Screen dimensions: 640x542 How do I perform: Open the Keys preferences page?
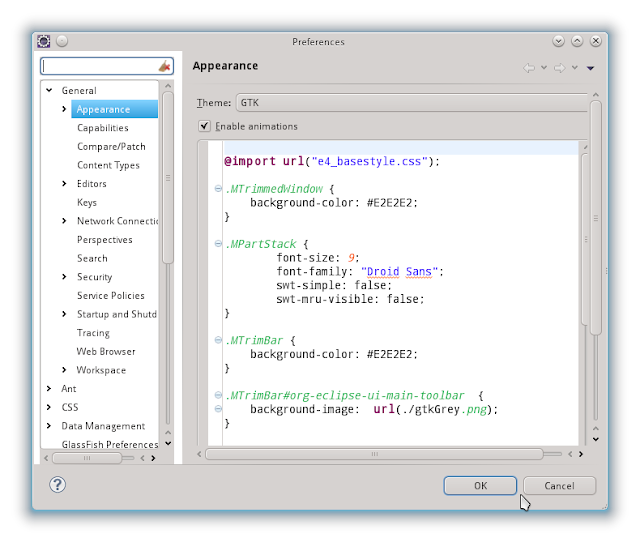(x=87, y=202)
